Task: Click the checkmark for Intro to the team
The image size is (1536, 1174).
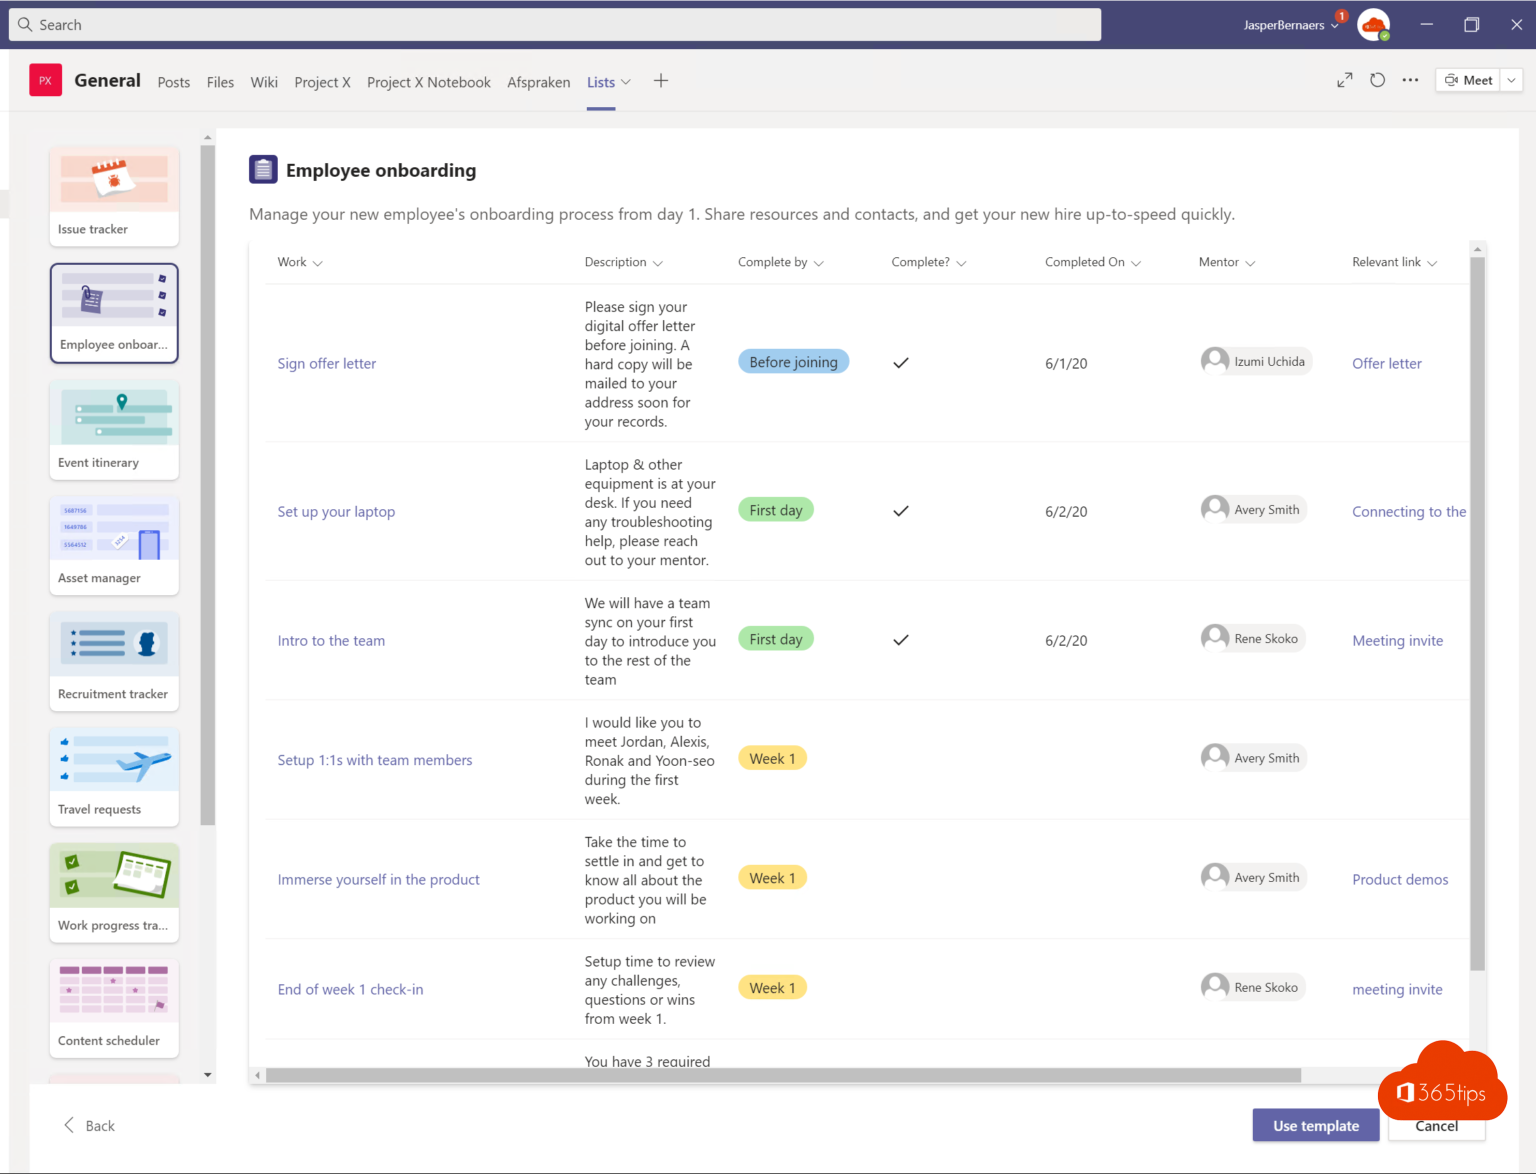Action: 901,640
